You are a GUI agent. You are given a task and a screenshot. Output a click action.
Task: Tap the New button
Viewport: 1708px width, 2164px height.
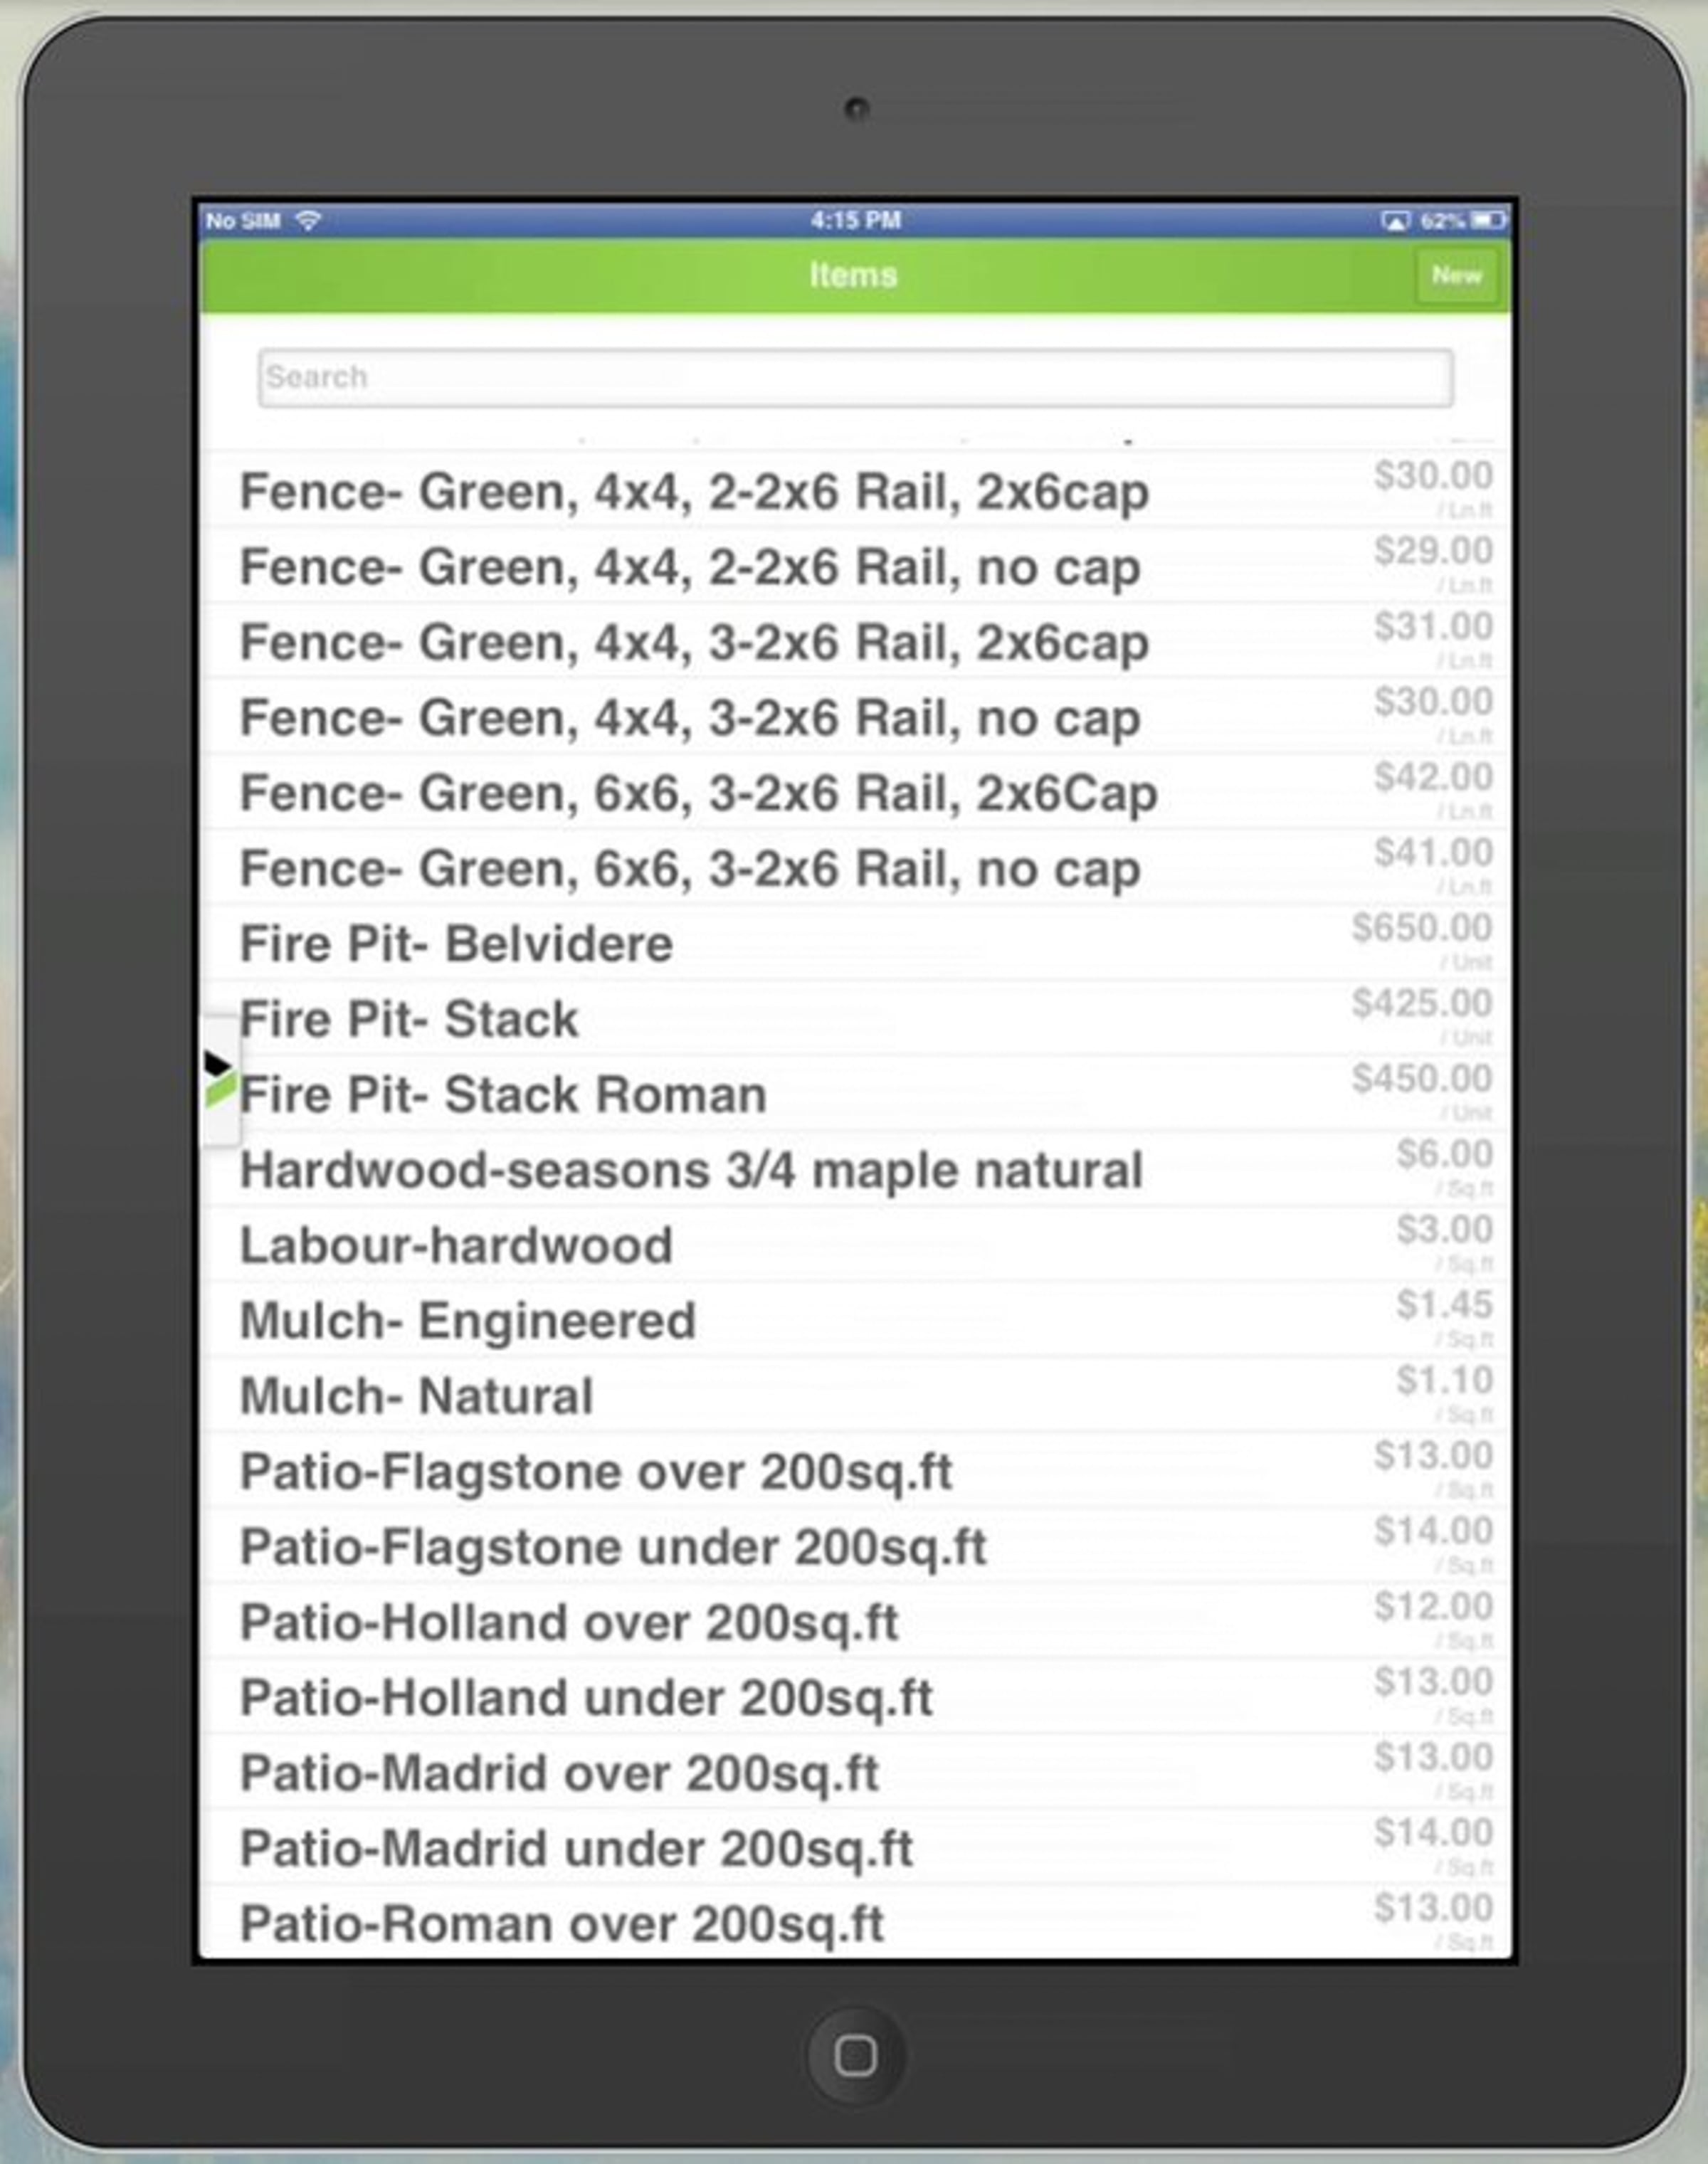click(x=1456, y=275)
